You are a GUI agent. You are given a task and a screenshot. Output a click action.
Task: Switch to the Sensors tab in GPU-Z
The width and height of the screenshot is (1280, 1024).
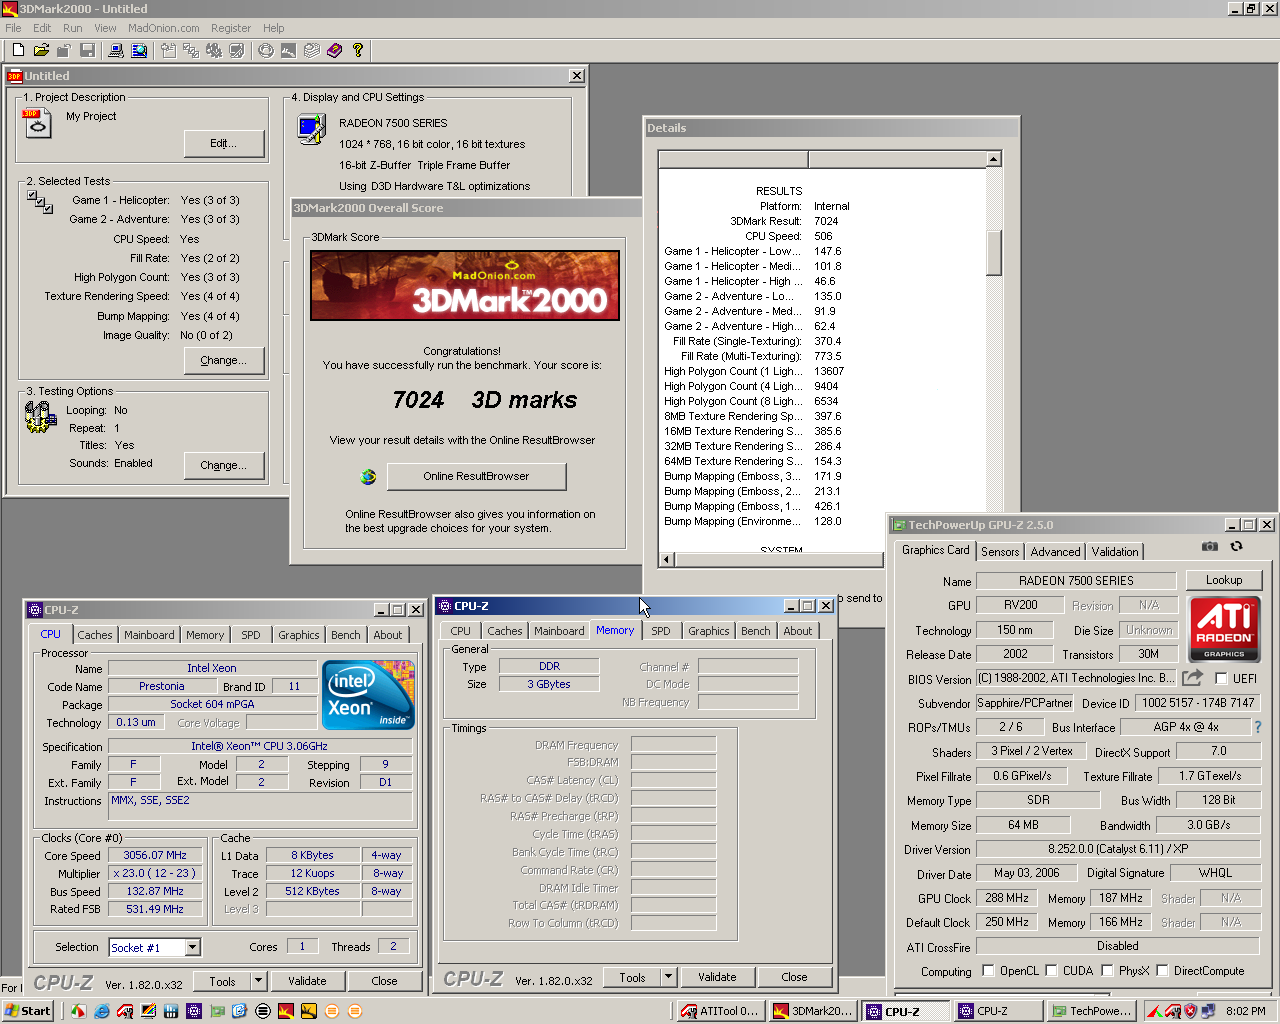(x=1000, y=551)
